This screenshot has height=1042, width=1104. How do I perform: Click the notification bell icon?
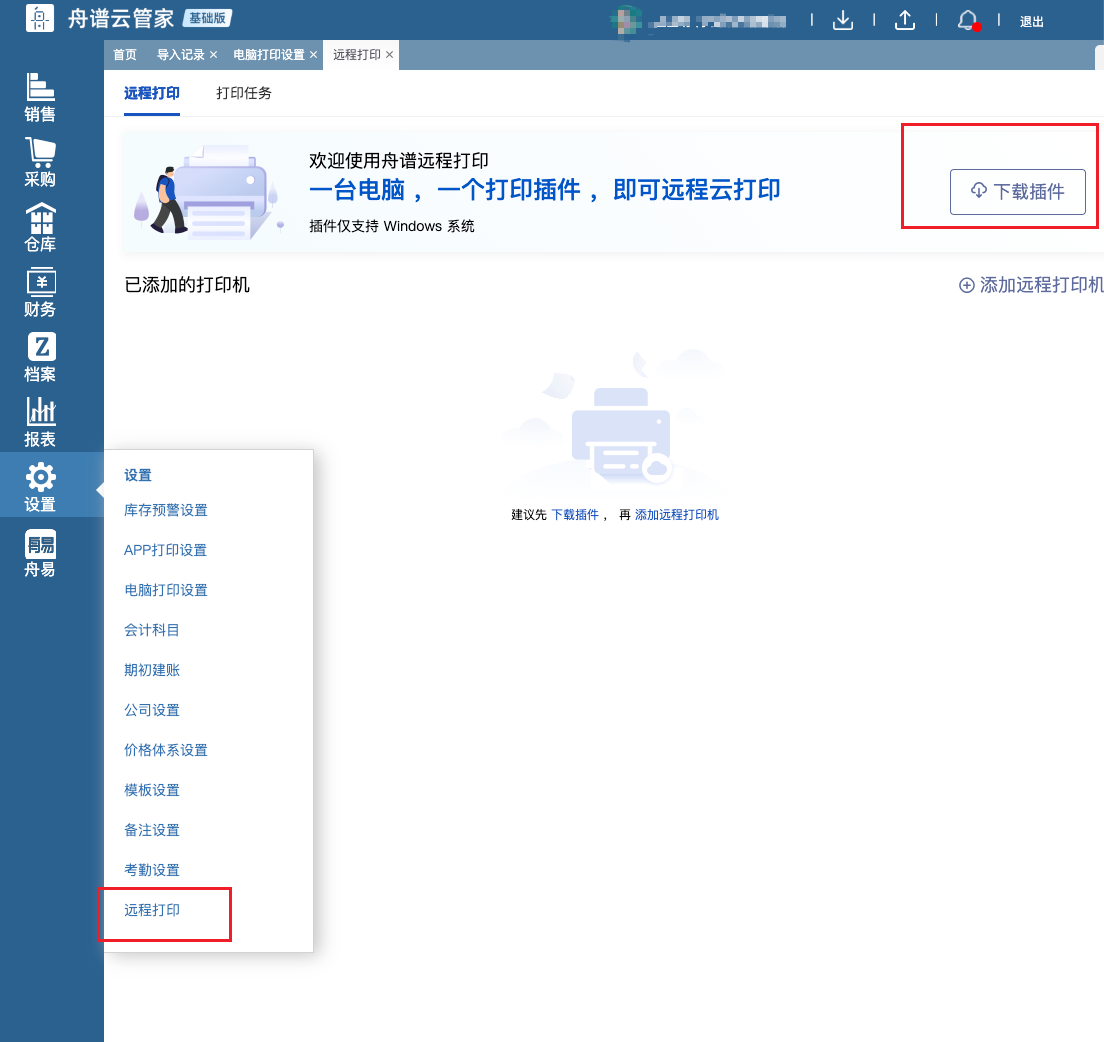coord(967,20)
